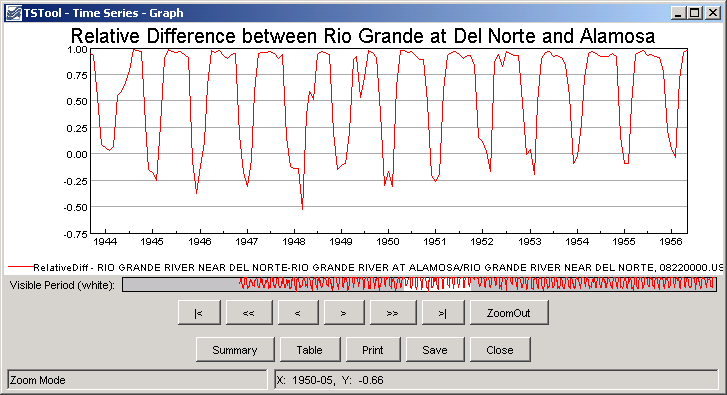The height and width of the screenshot is (395, 727).
Task: Maximize the TSTool graph window
Action: pos(695,13)
